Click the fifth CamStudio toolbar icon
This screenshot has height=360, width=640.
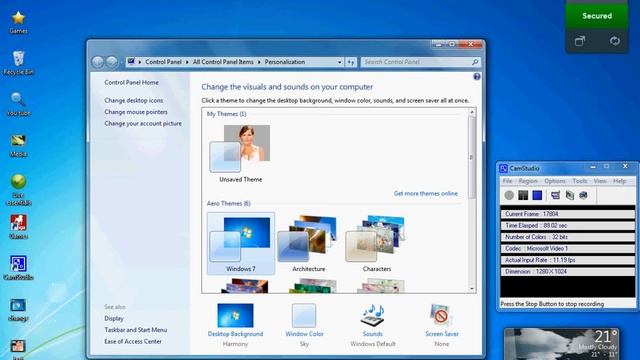570,196
